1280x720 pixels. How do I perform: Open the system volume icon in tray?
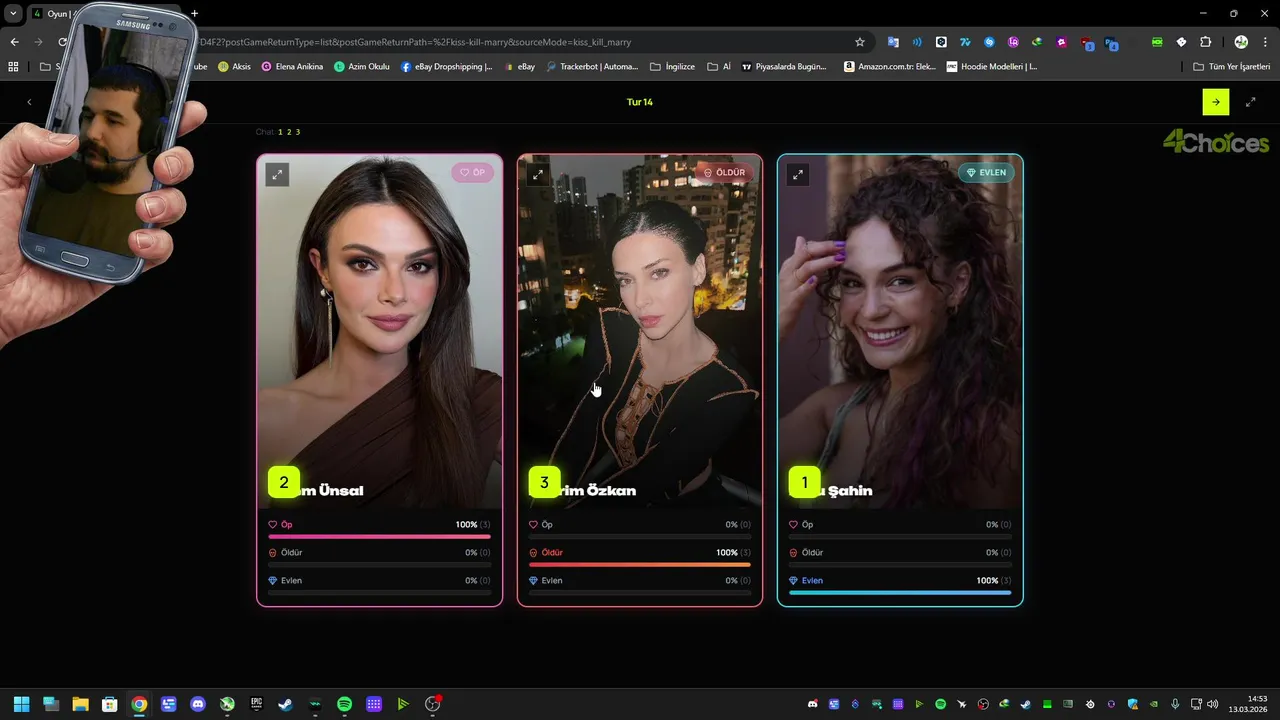click(1212, 704)
